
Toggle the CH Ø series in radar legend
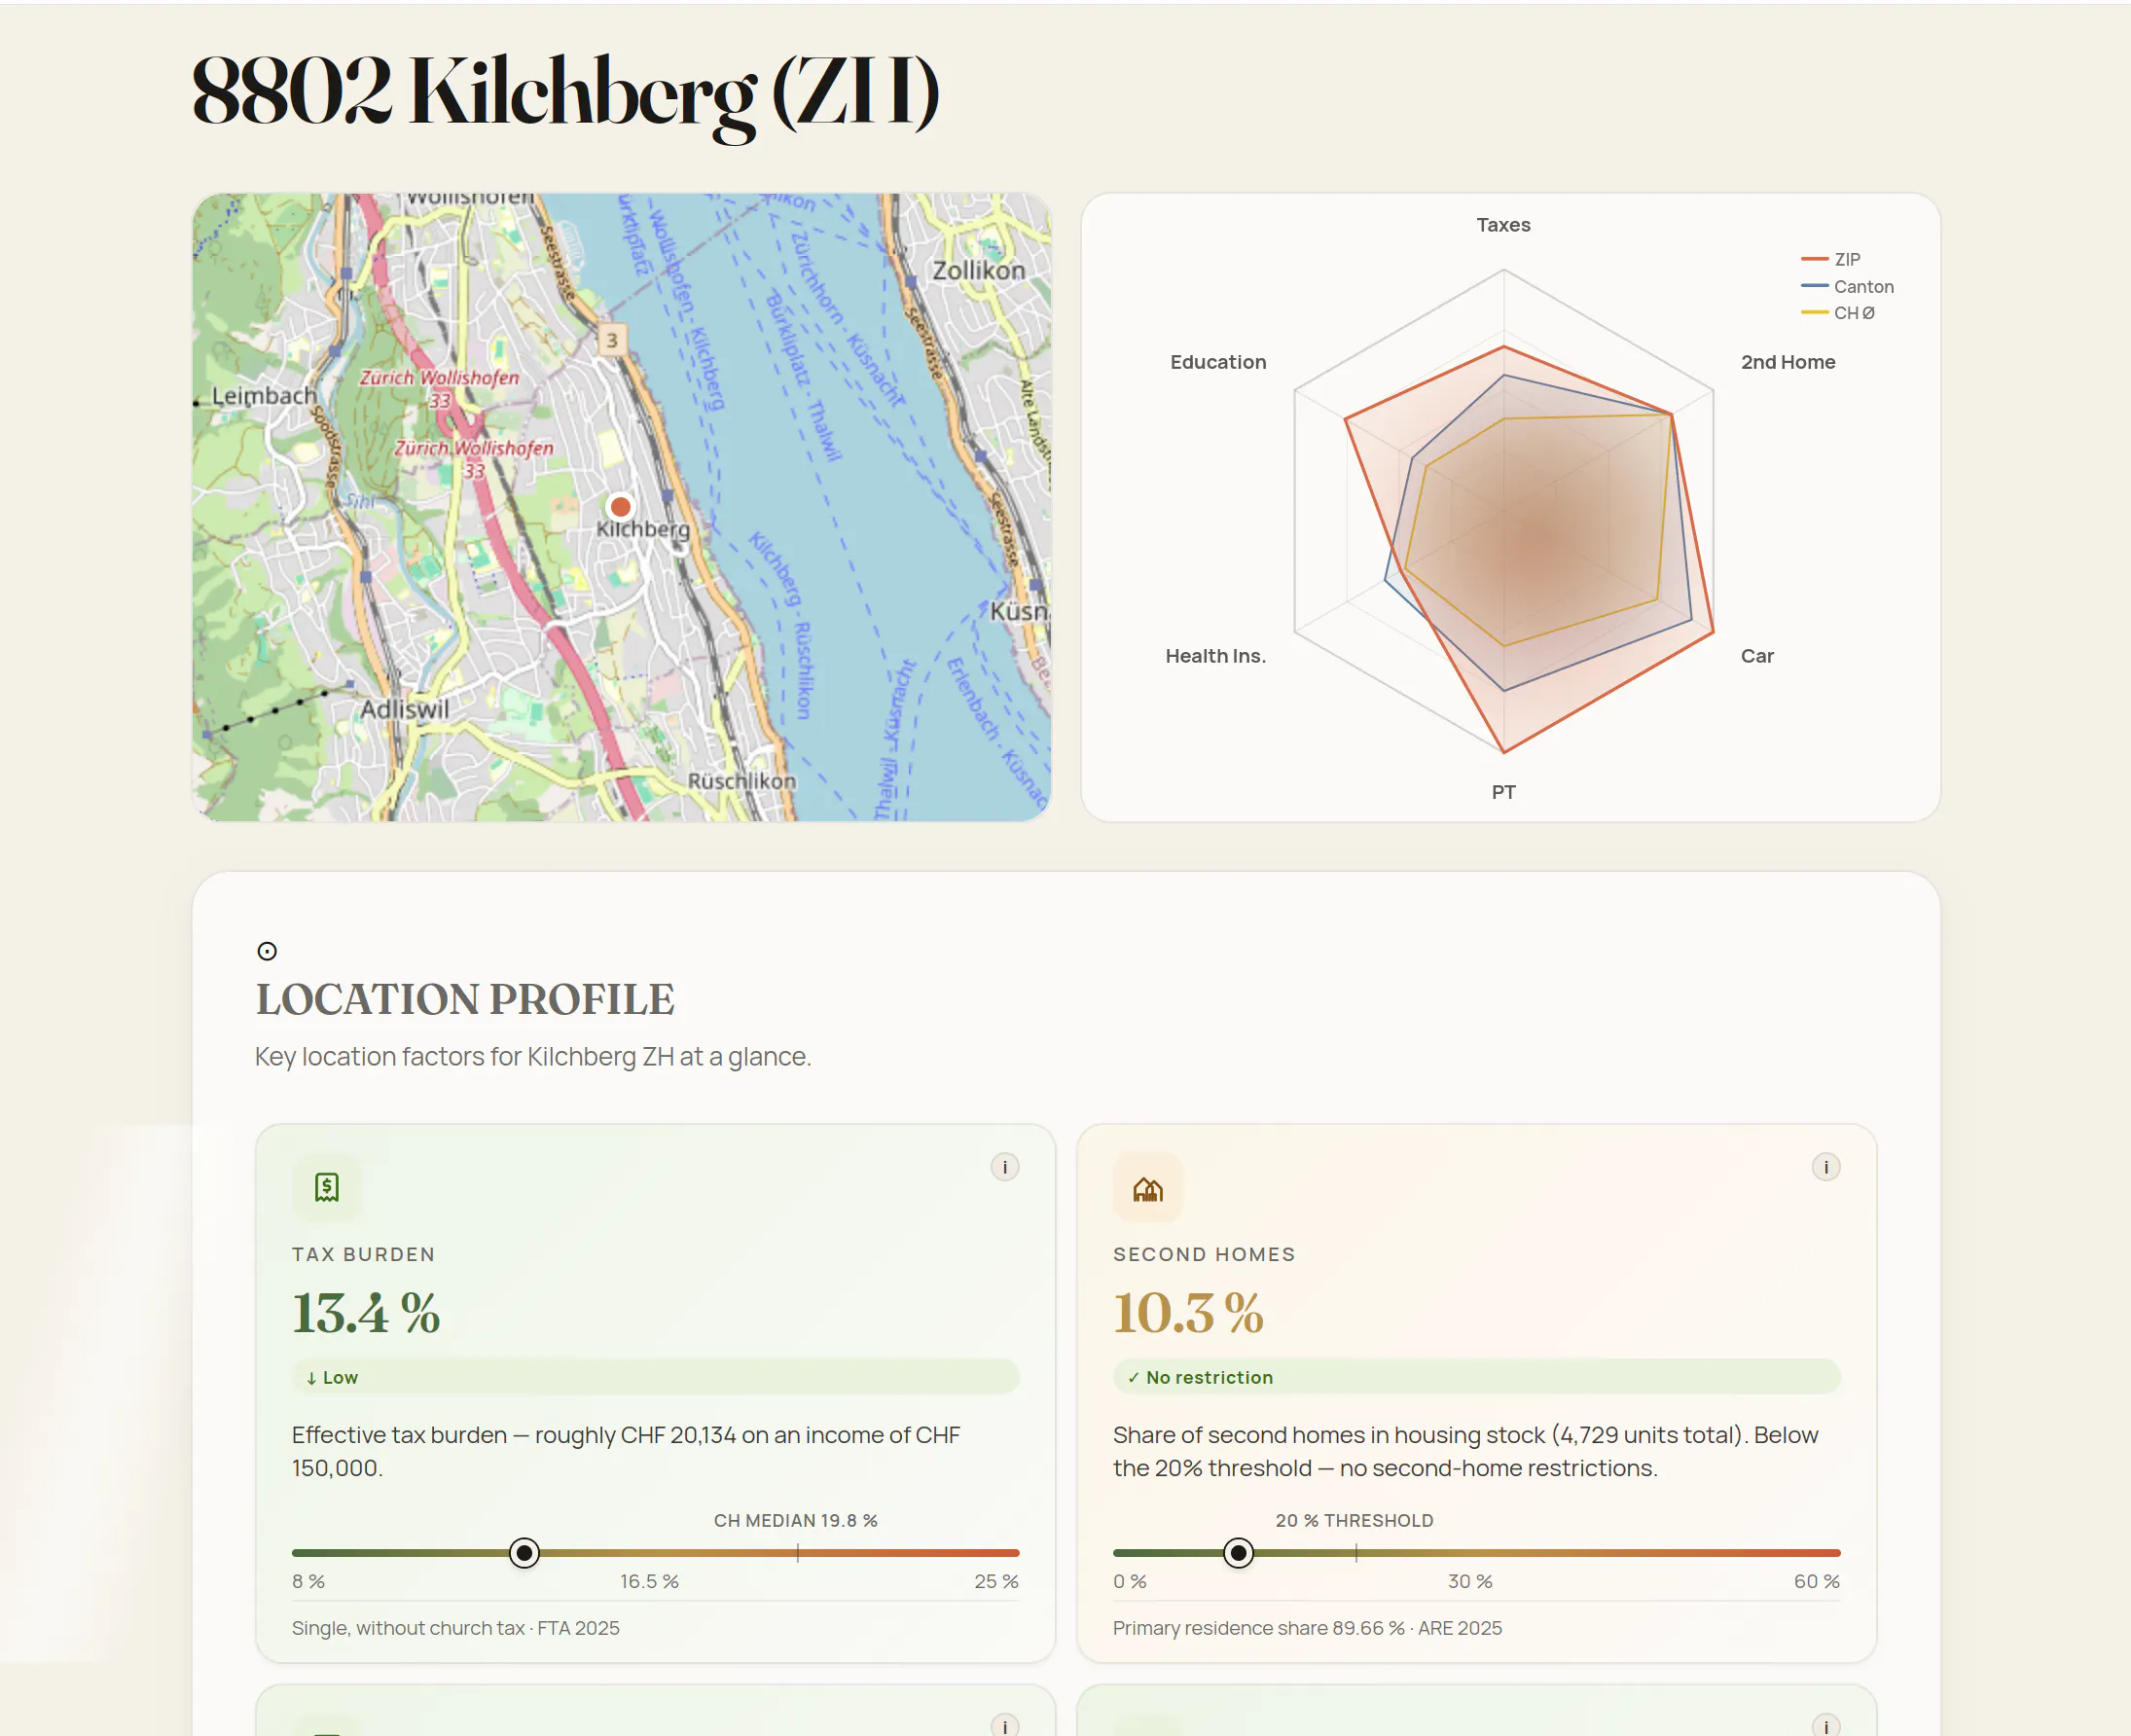point(1838,313)
